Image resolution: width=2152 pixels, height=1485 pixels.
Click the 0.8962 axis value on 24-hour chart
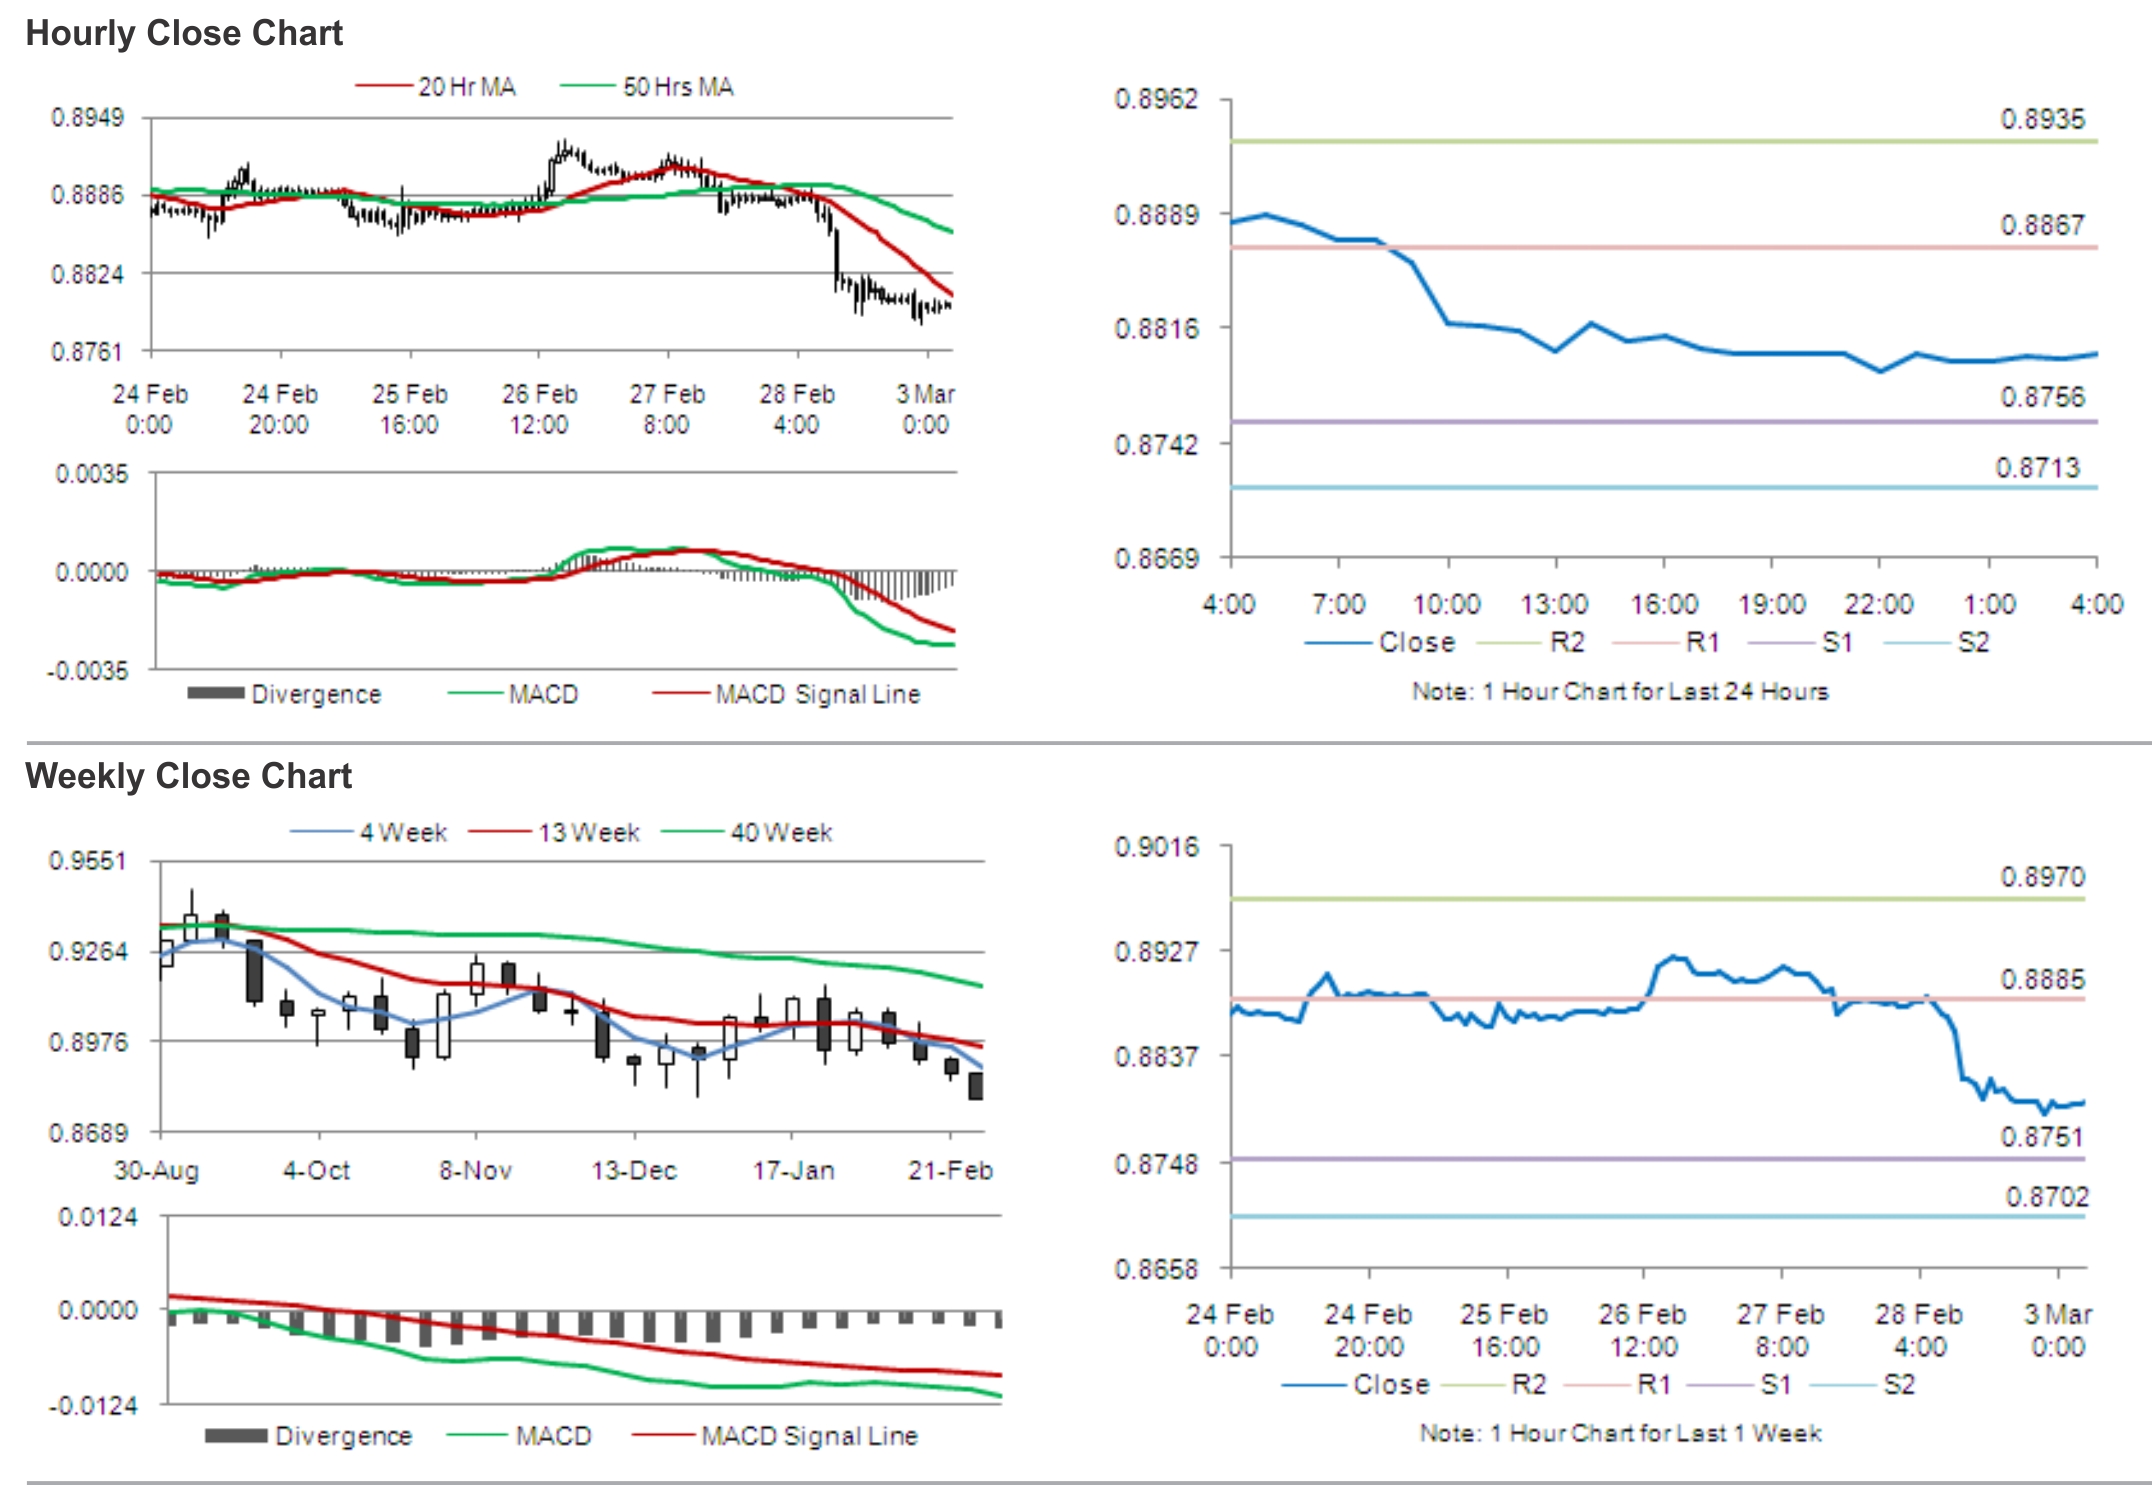point(1156,99)
